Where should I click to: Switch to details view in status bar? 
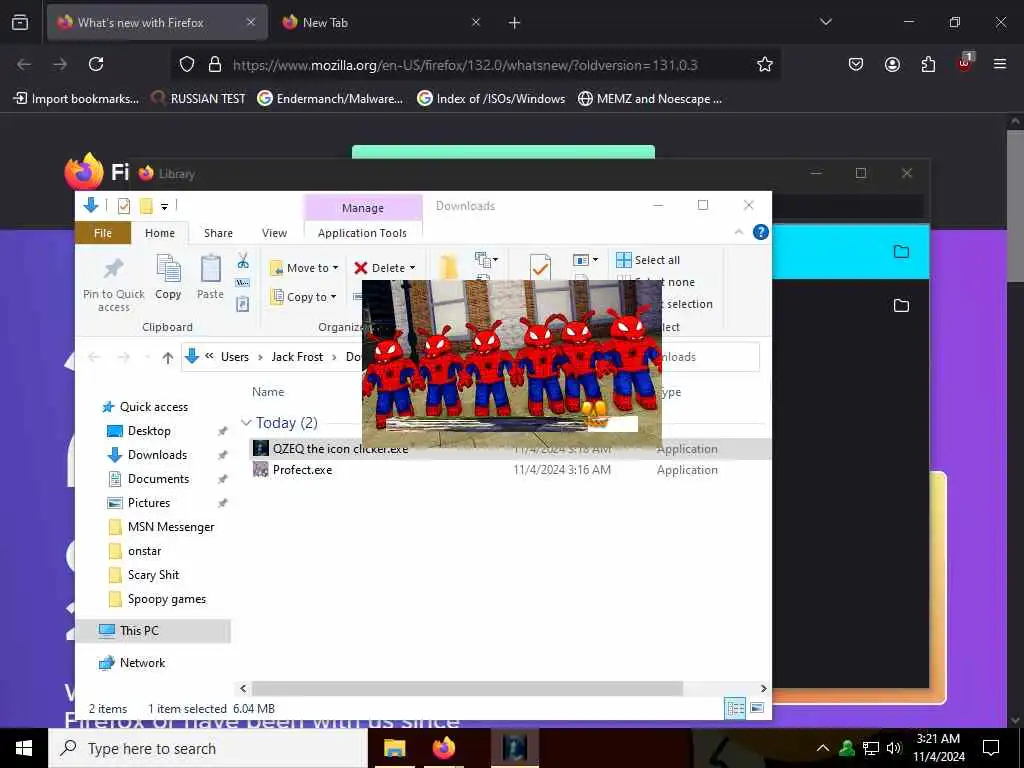(x=735, y=709)
